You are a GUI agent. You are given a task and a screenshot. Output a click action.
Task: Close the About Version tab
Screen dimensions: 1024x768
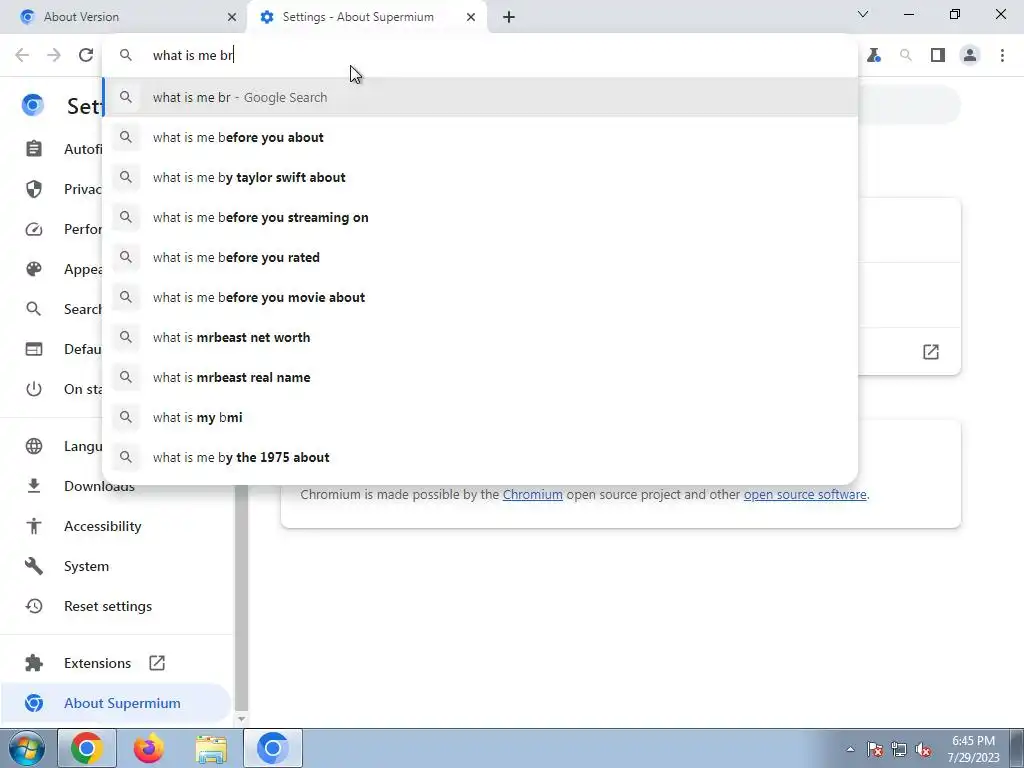(x=231, y=17)
